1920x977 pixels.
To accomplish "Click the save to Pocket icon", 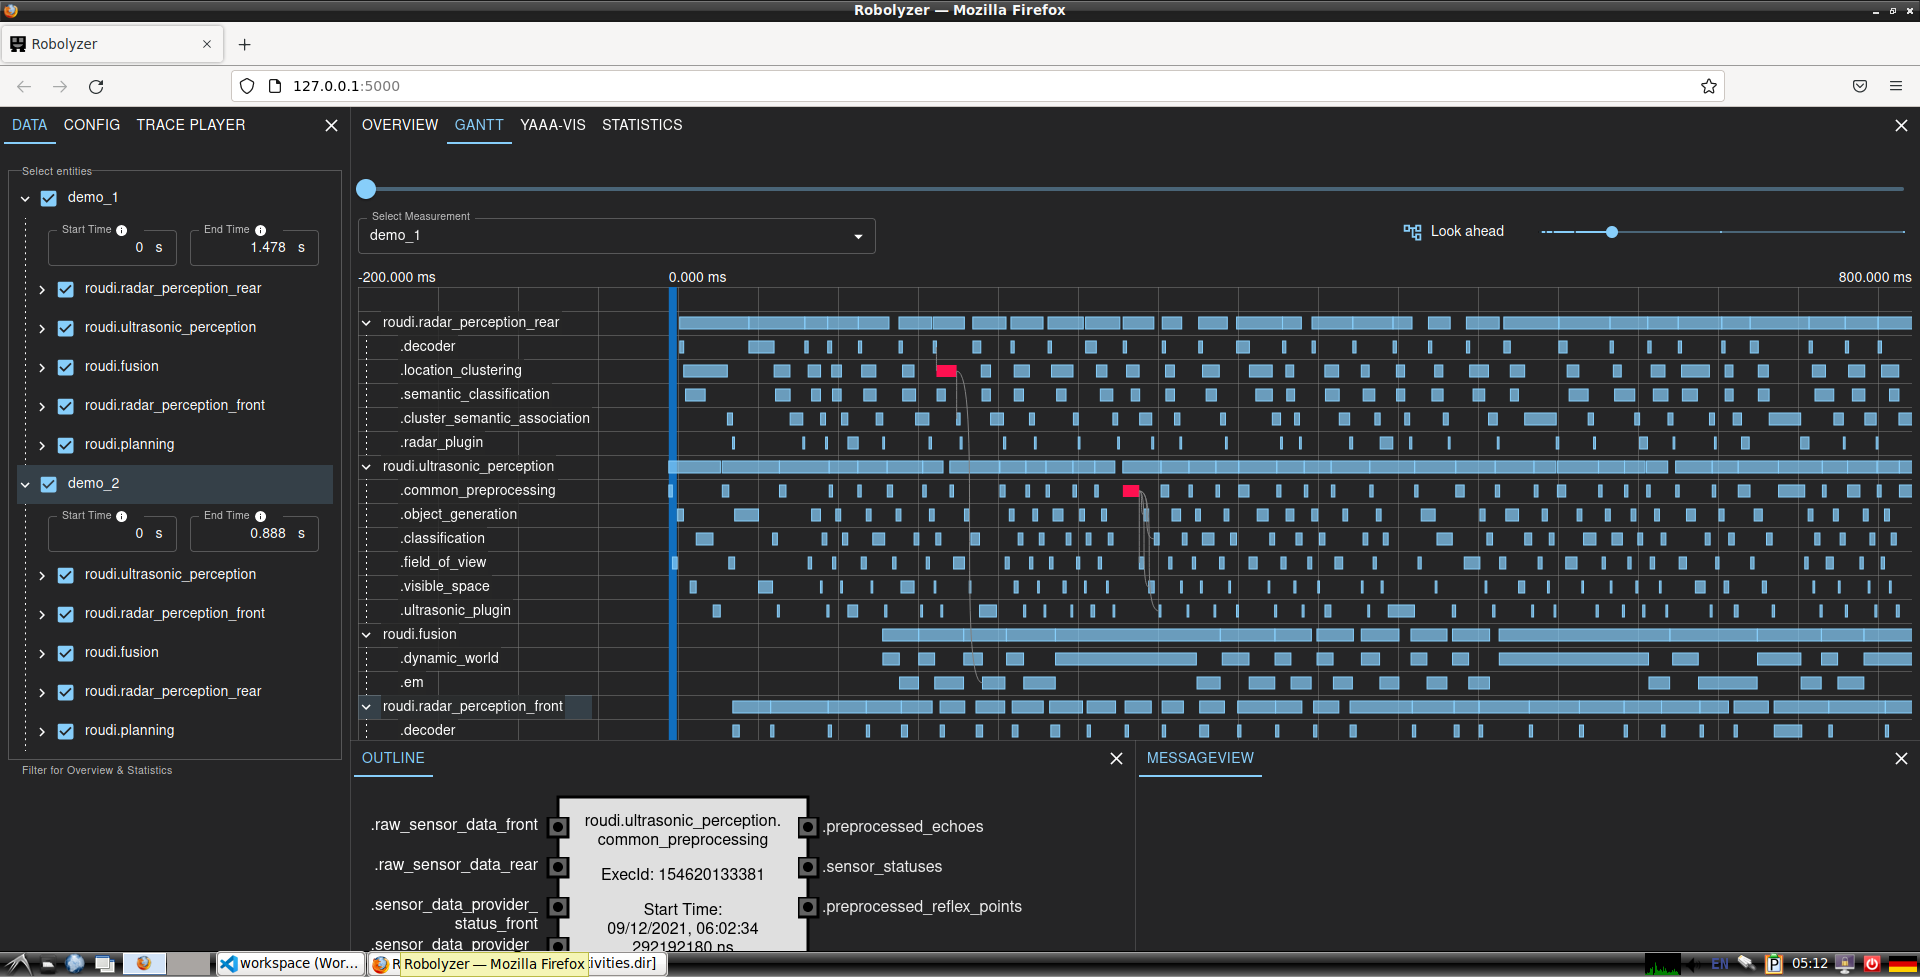I will tap(1860, 87).
